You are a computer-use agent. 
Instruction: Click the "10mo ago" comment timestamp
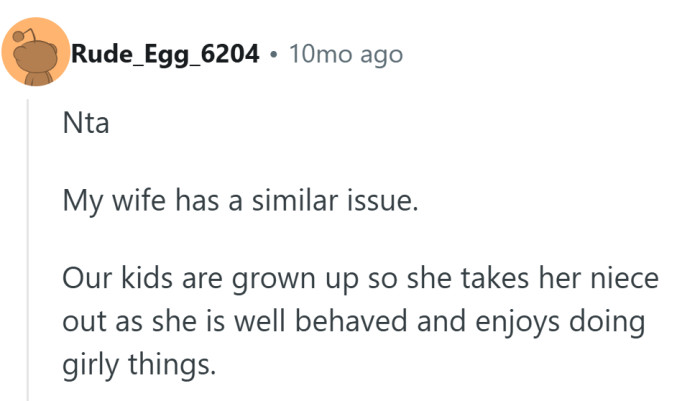[x=345, y=55]
